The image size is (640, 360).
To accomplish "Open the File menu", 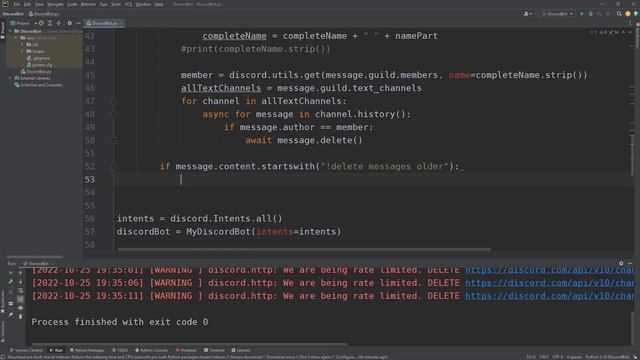I will click(17, 4).
